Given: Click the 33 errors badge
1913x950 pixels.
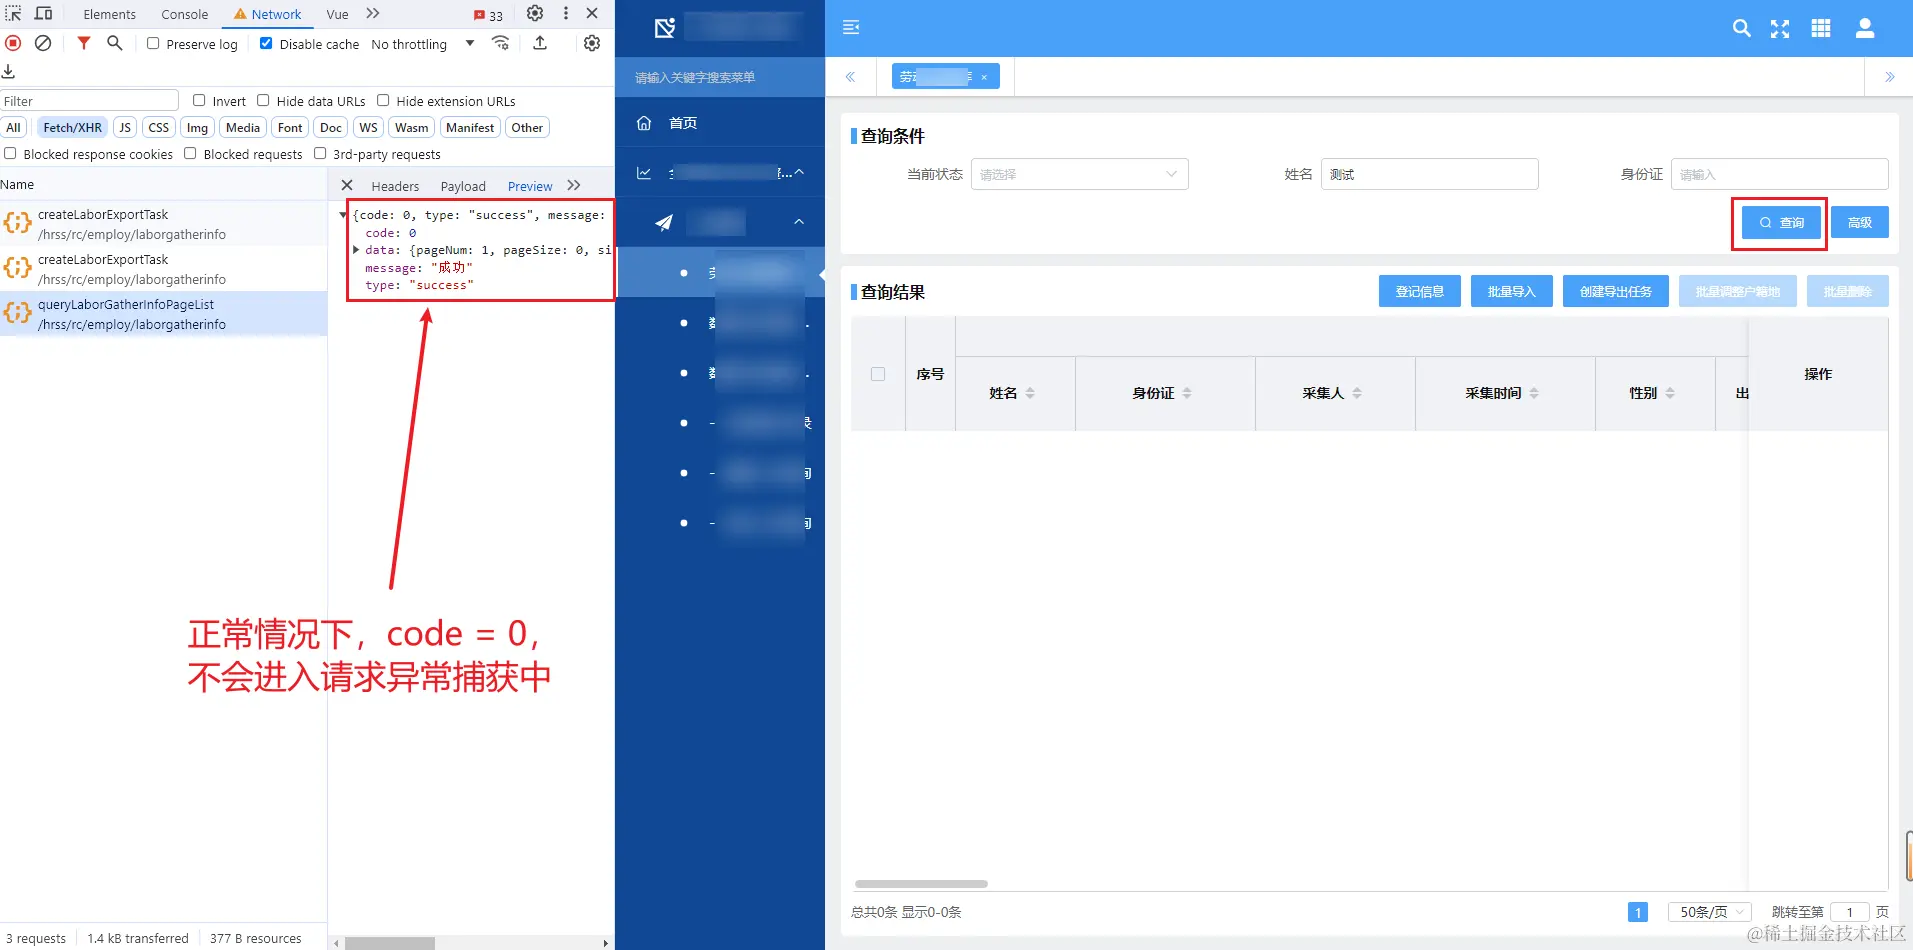Looking at the screenshot, I should click(x=488, y=15).
